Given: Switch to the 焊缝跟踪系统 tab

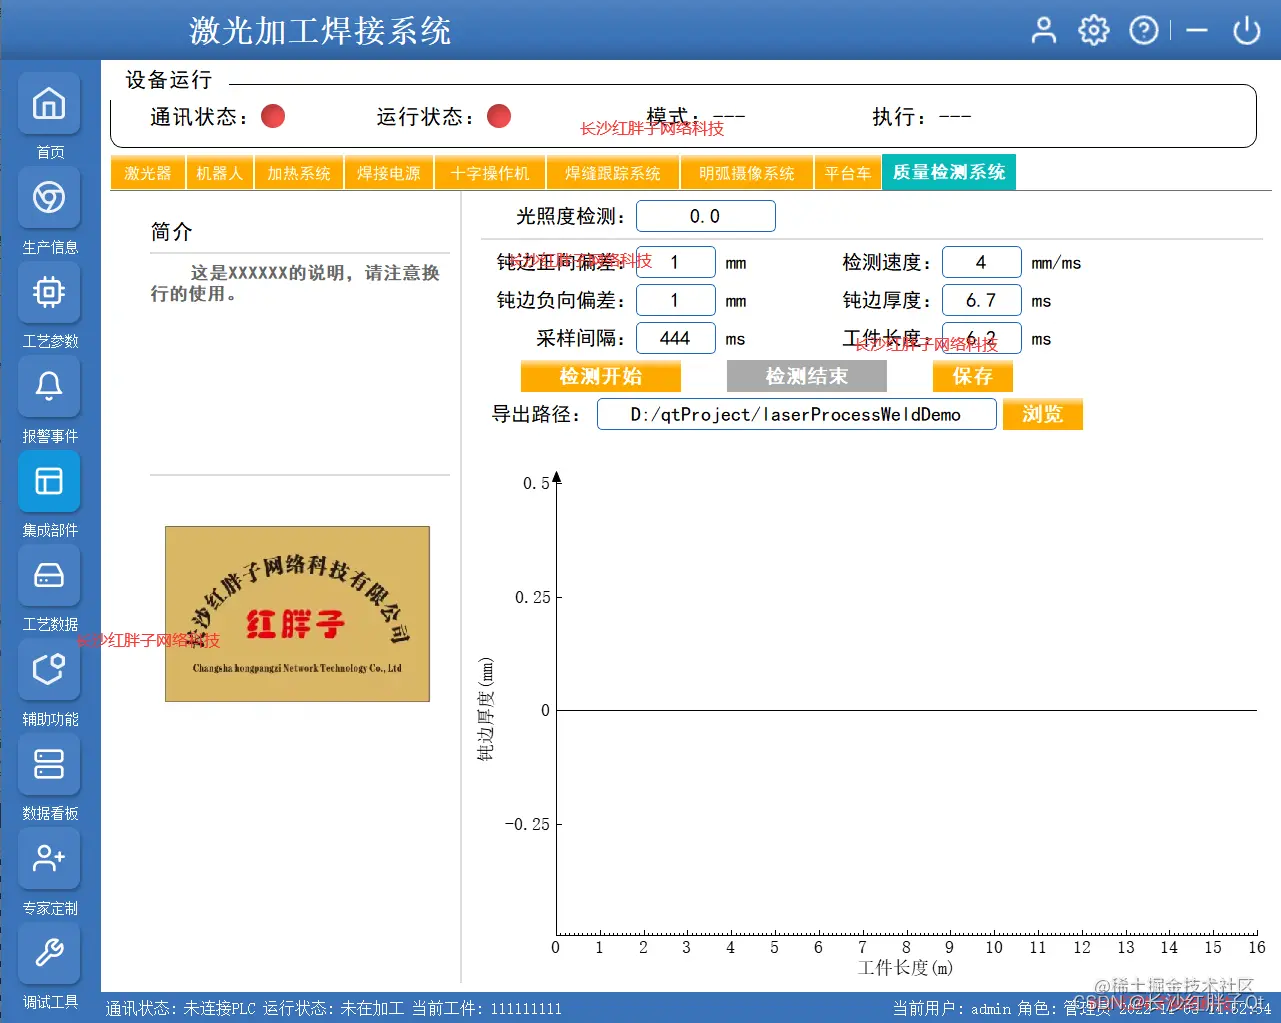Looking at the screenshot, I should [612, 172].
